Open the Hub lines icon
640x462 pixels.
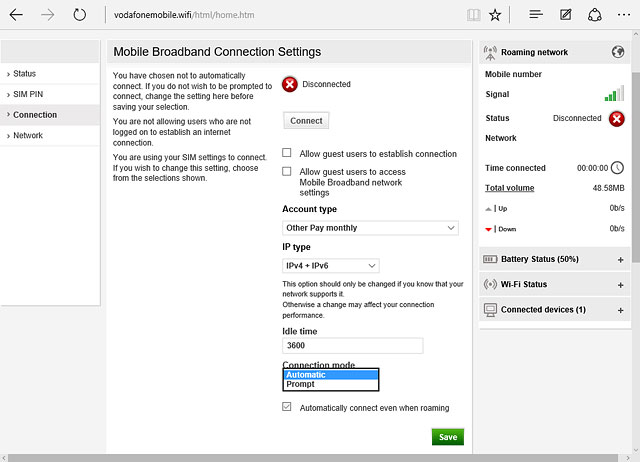pyautogui.click(x=536, y=15)
